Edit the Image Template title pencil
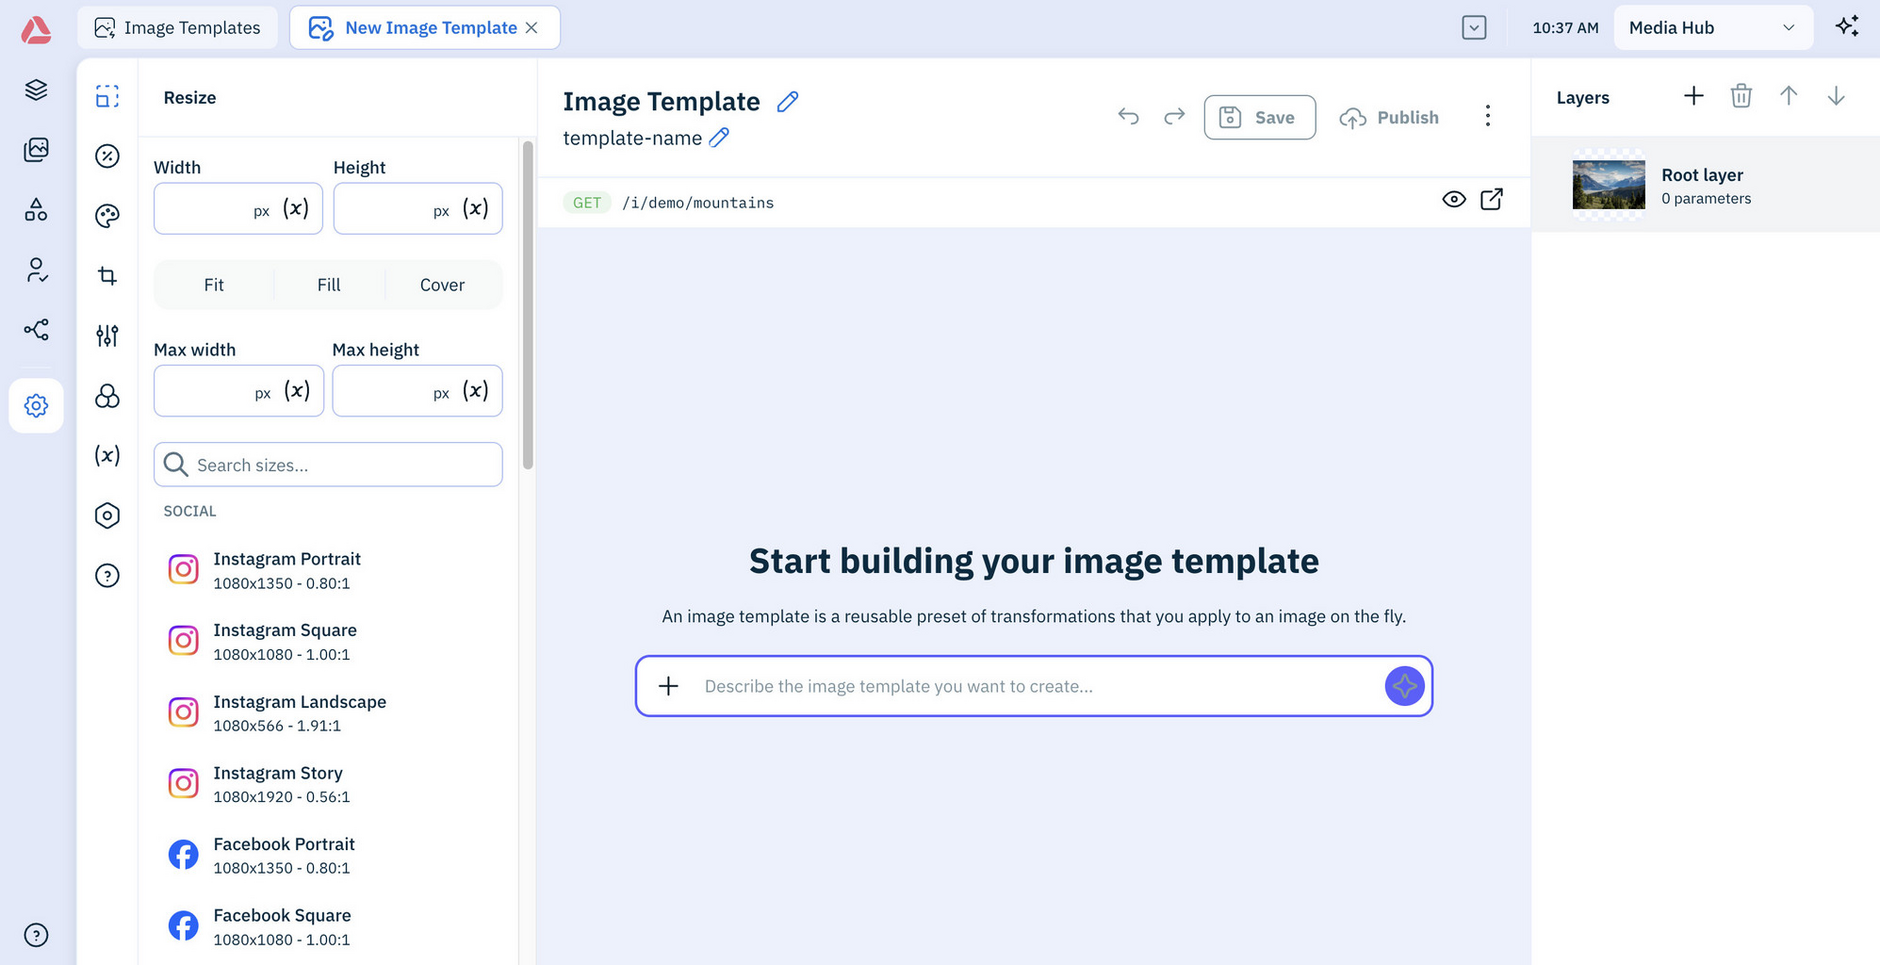This screenshot has height=965, width=1880. [788, 101]
